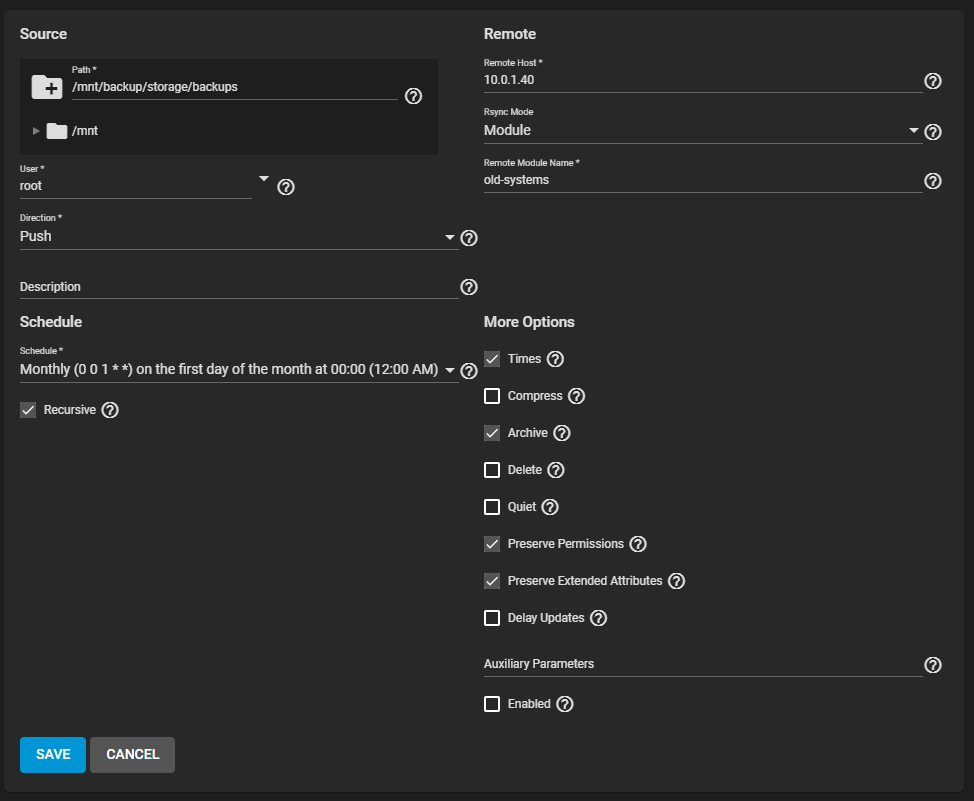974x801 pixels.
Task: Click the User field containing root
Action: 135,186
